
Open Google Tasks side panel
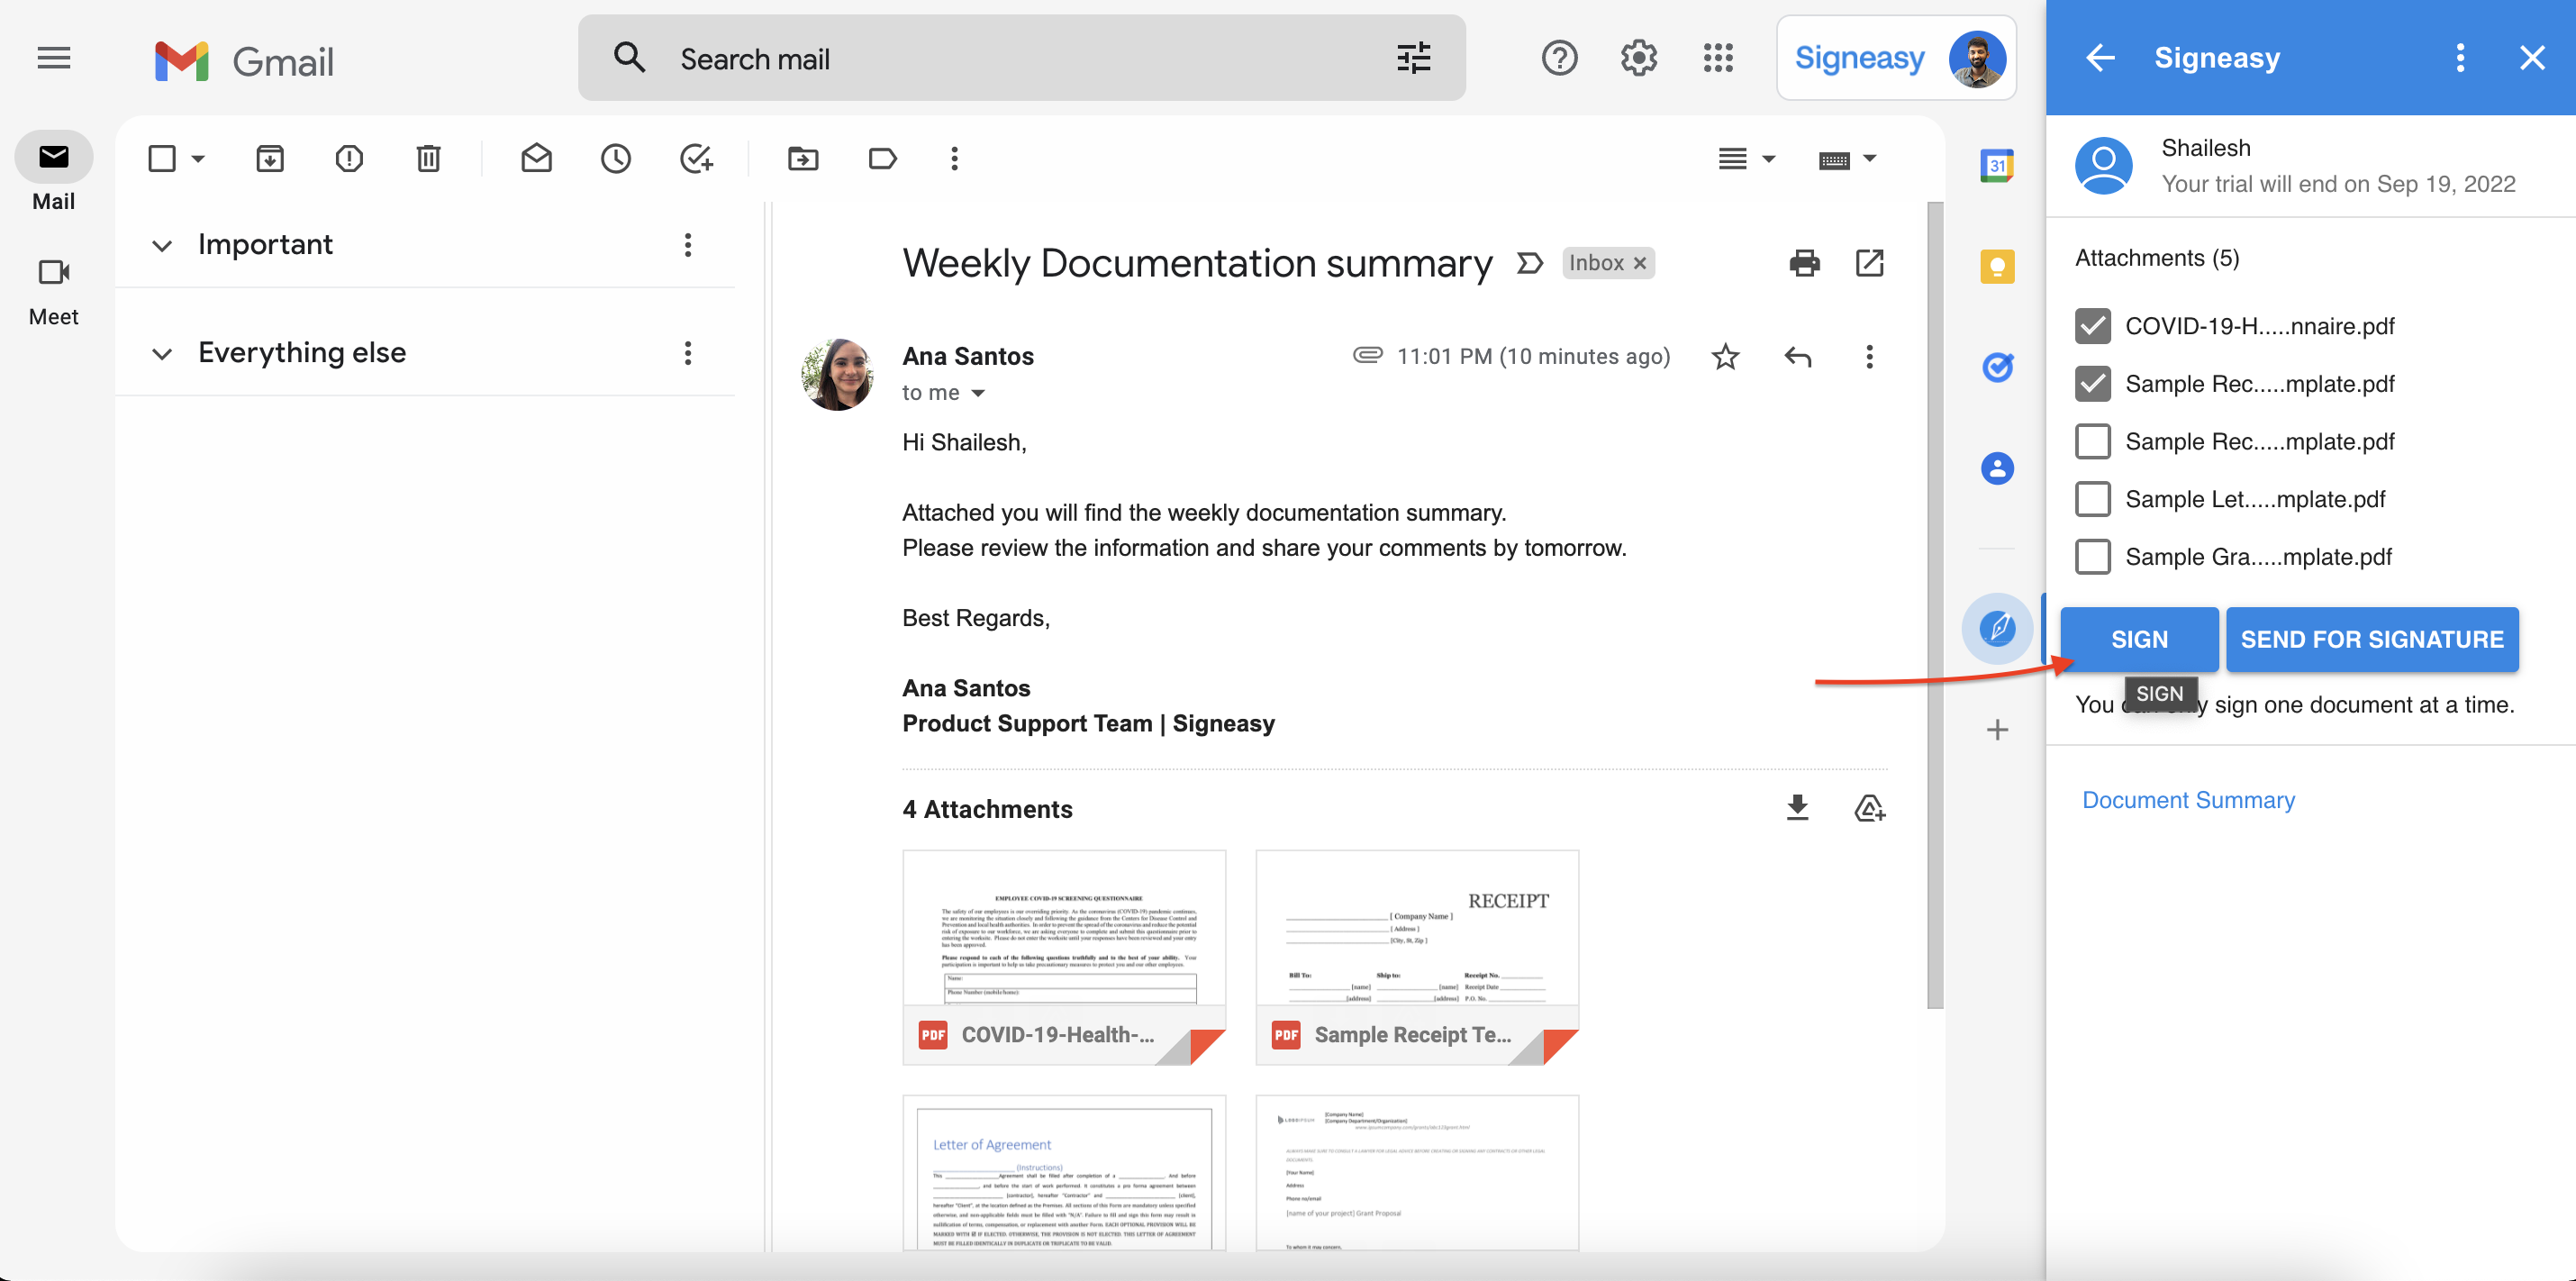click(1997, 367)
